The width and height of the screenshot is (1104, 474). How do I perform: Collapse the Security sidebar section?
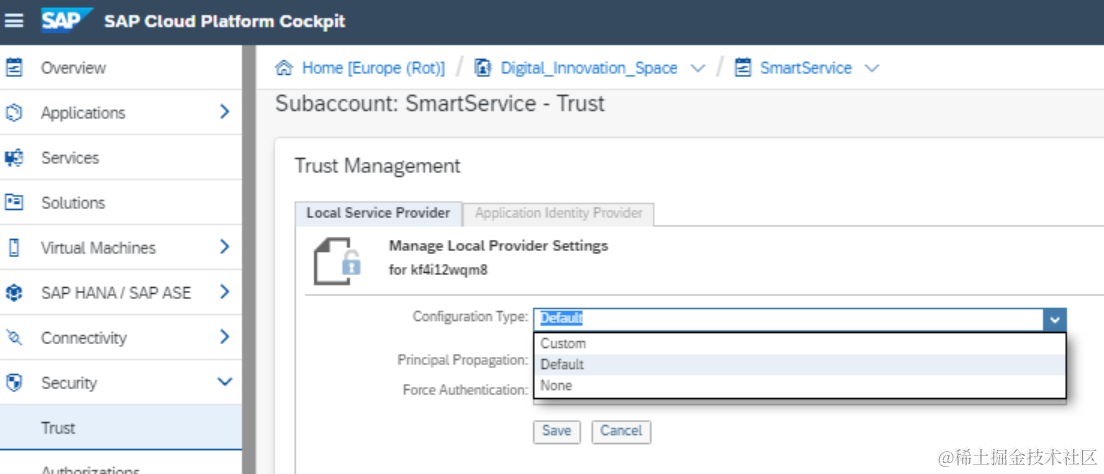(224, 382)
